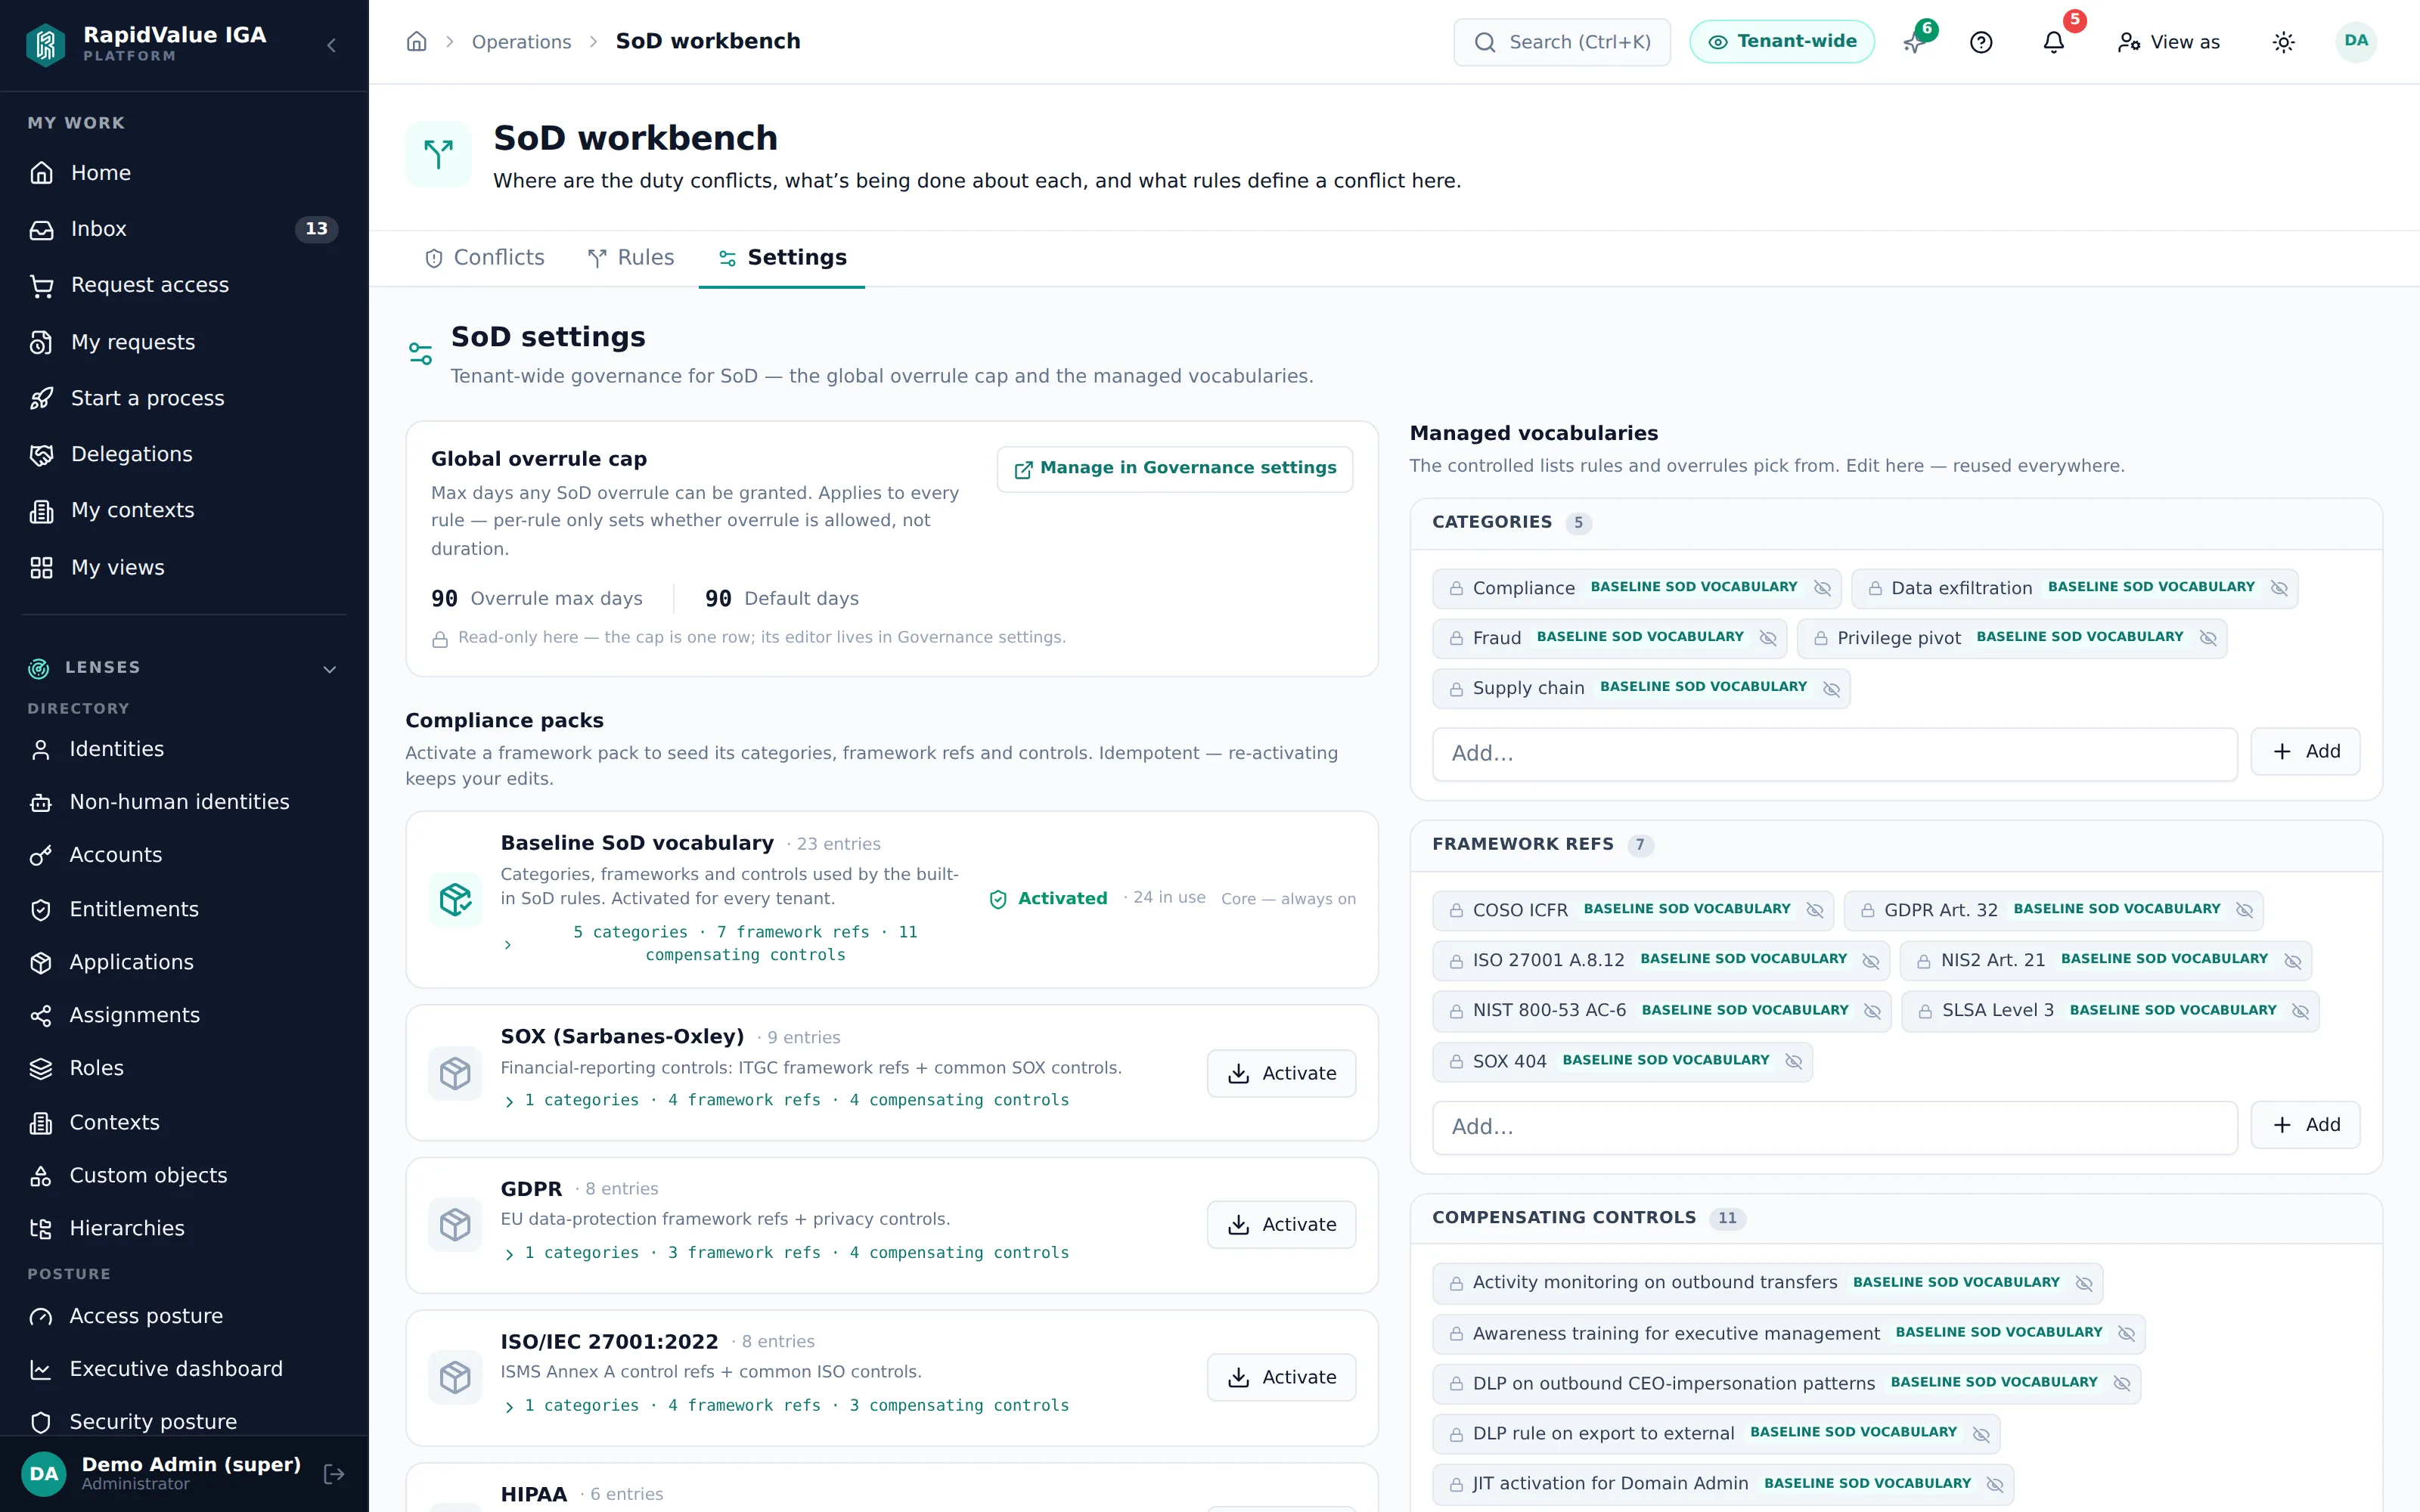Activate the GDPR pack
Image resolution: width=2420 pixels, height=1512 pixels.
[x=1281, y=1224]
